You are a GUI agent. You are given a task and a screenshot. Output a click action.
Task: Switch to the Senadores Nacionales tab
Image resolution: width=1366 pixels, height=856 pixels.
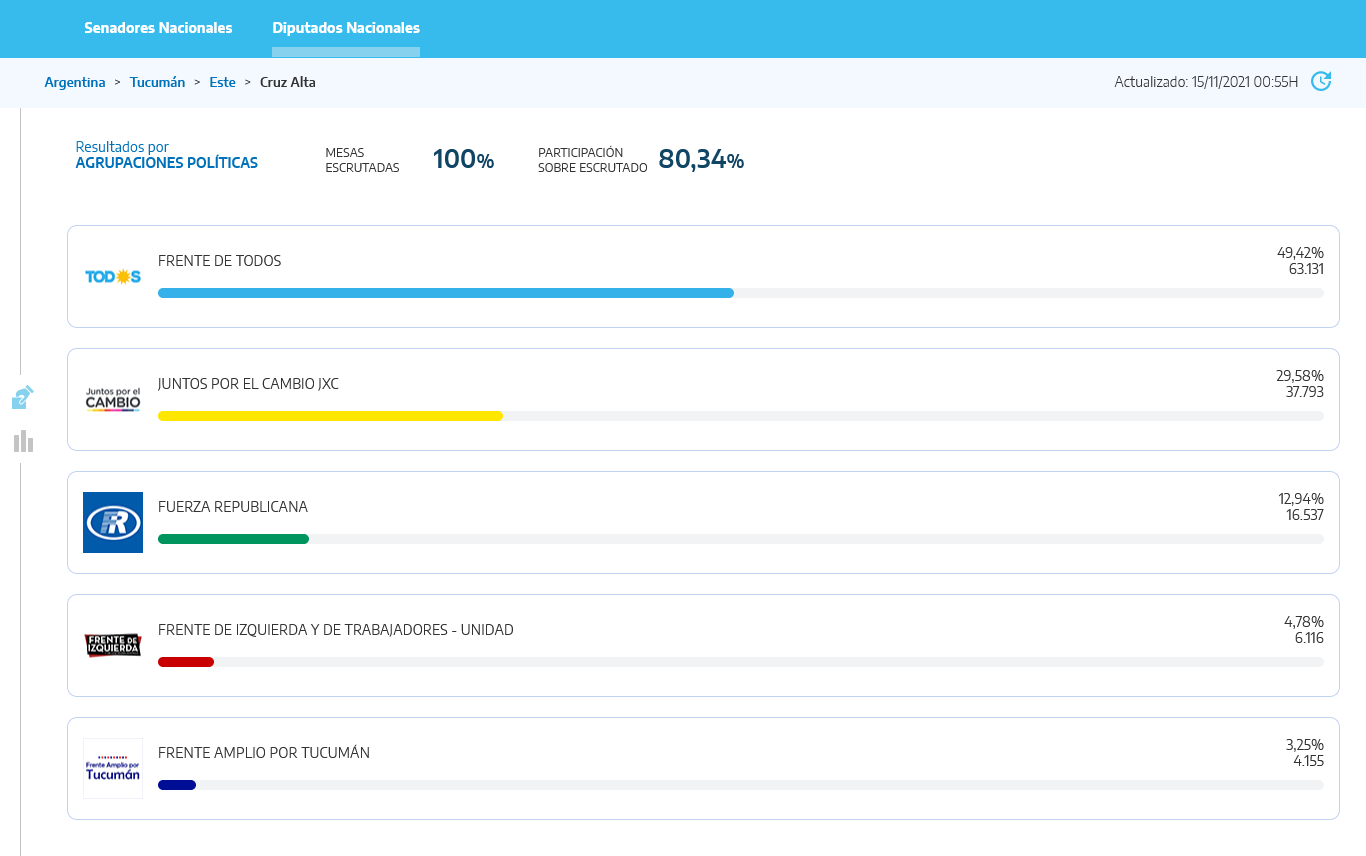point(158,28)
